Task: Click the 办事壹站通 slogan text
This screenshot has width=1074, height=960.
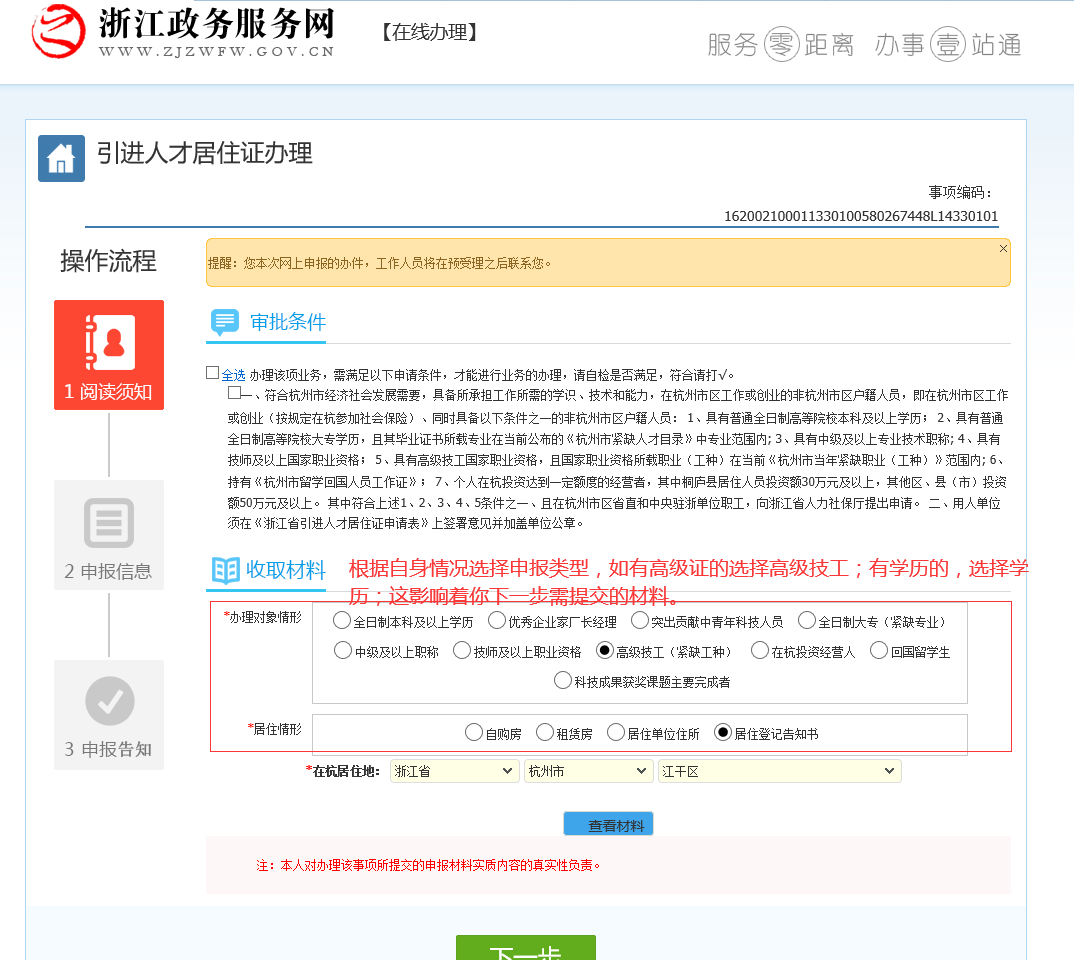Action: coord(949,45)
